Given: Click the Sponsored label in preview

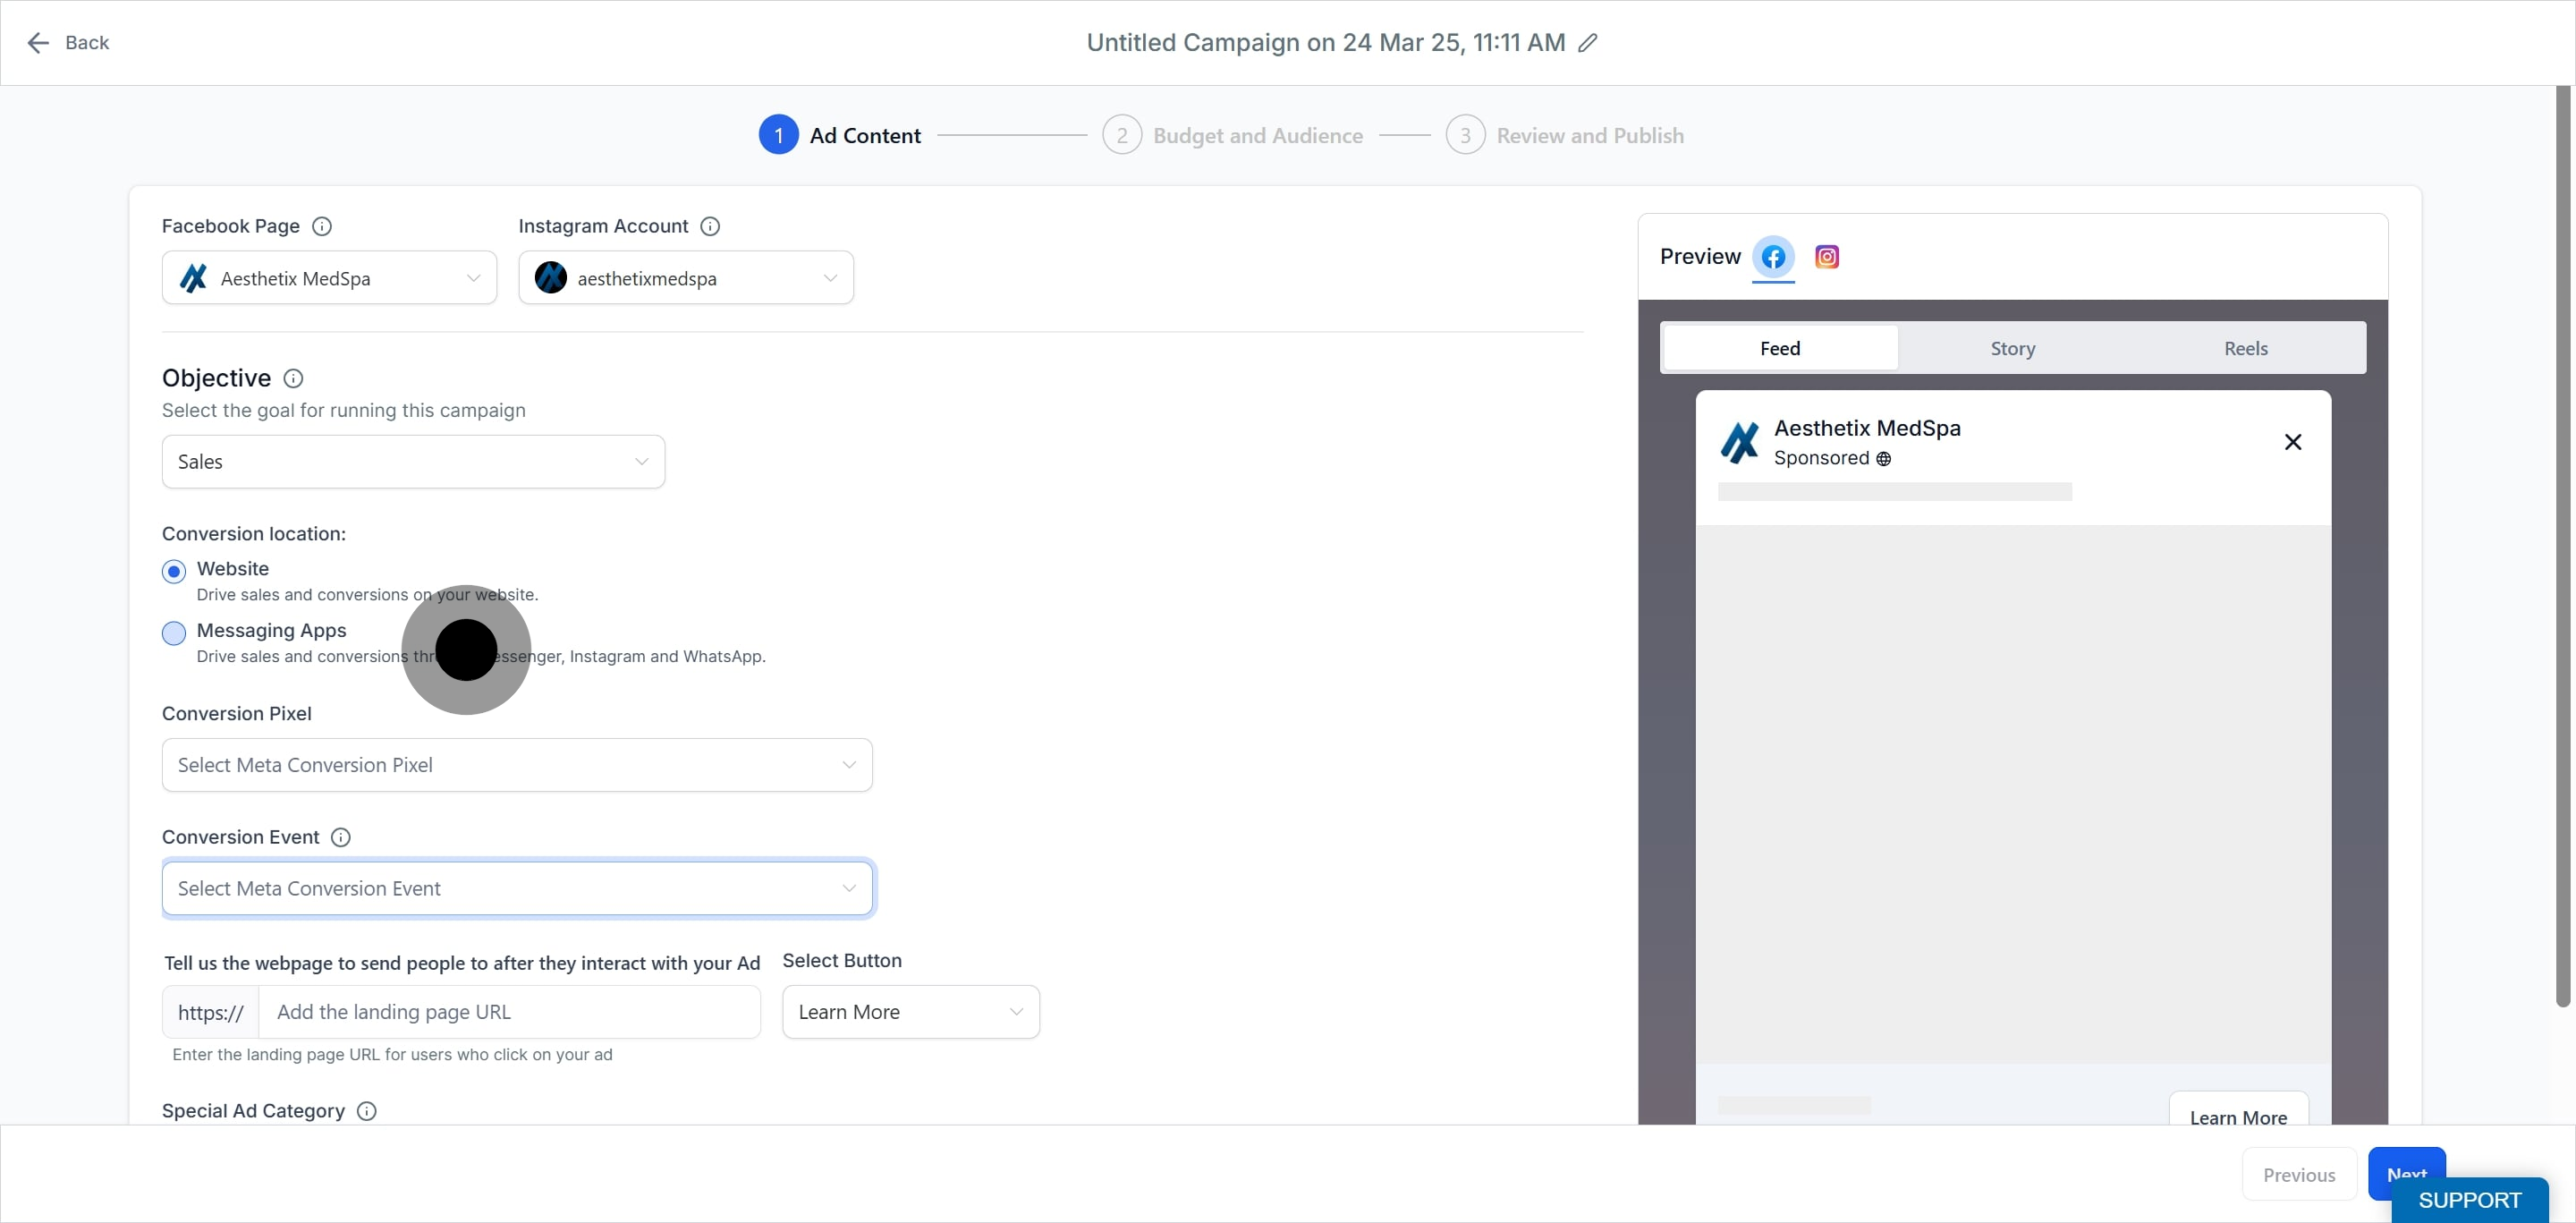Looking at the screenshot, I should [x=1821, y=459].
